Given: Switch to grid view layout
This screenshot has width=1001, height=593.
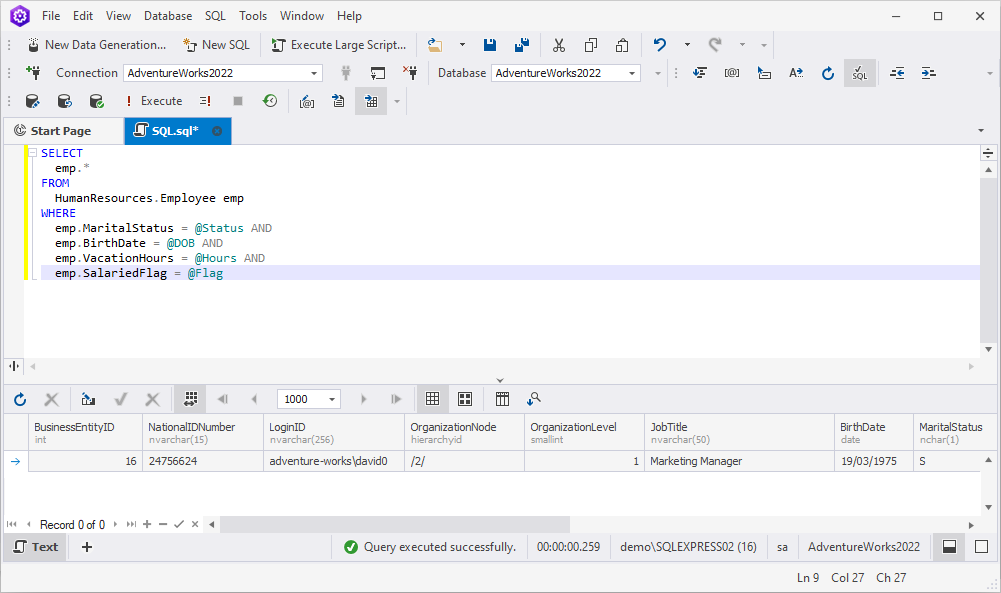Looking at the screenshot, I should tap(432, 399).
